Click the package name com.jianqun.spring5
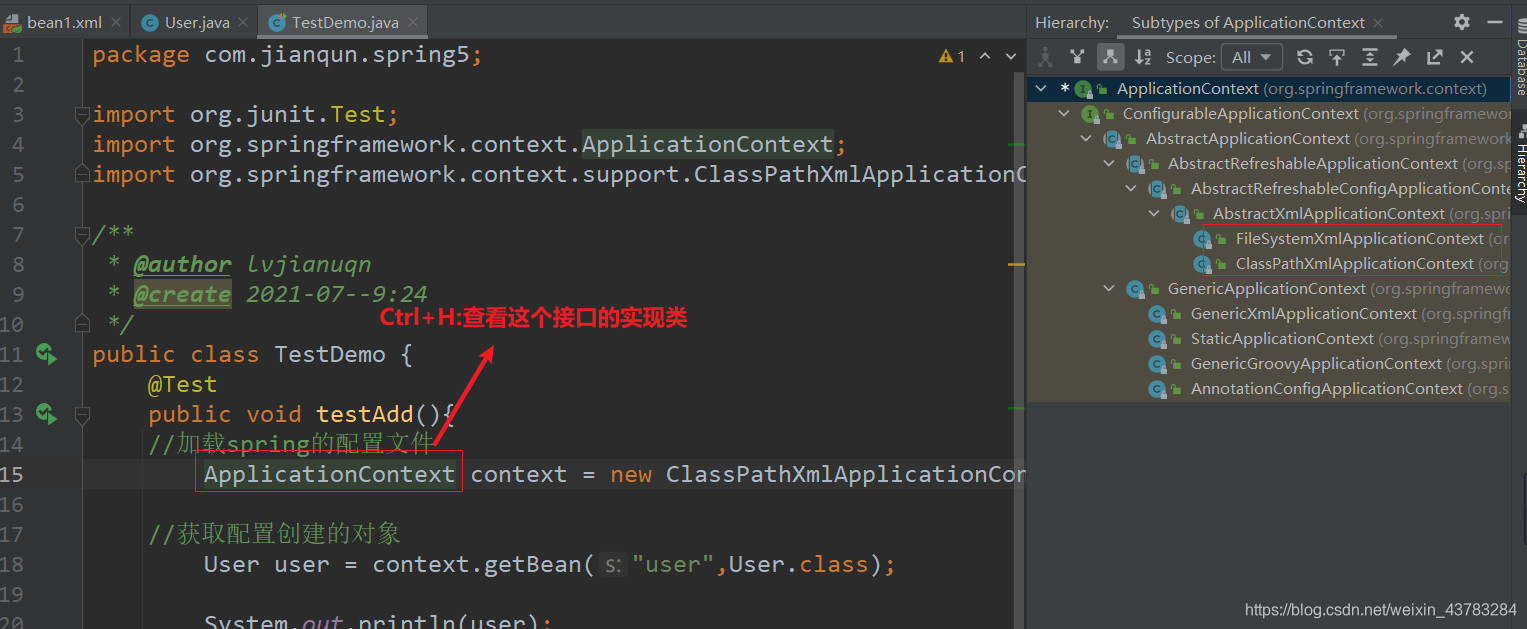 pos(337,54)
